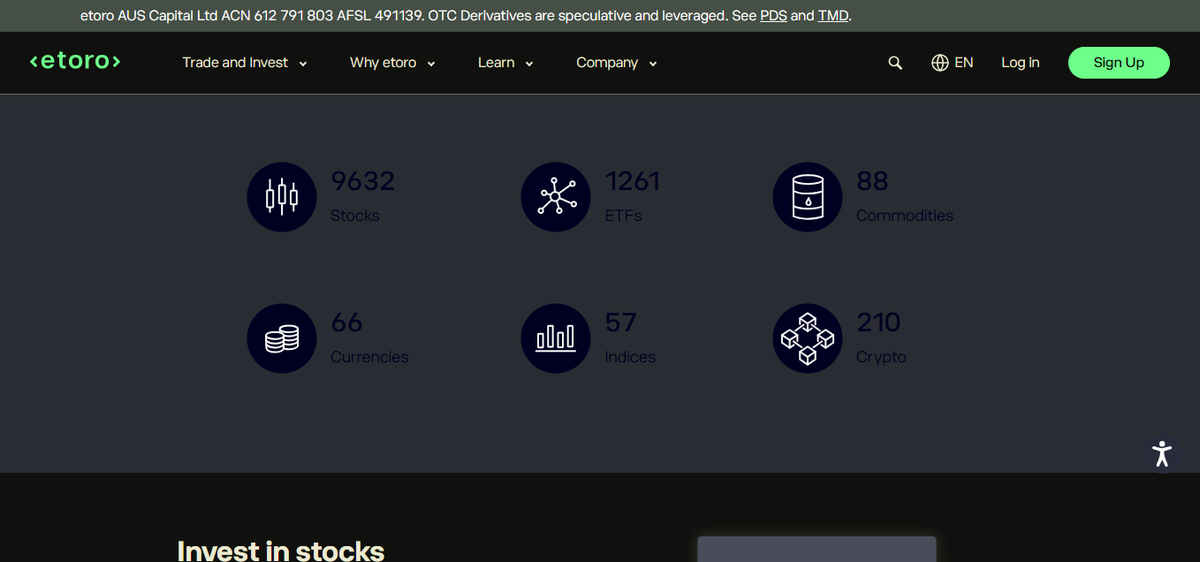
Task: Click the Currencies label
Action: (369, 357)
